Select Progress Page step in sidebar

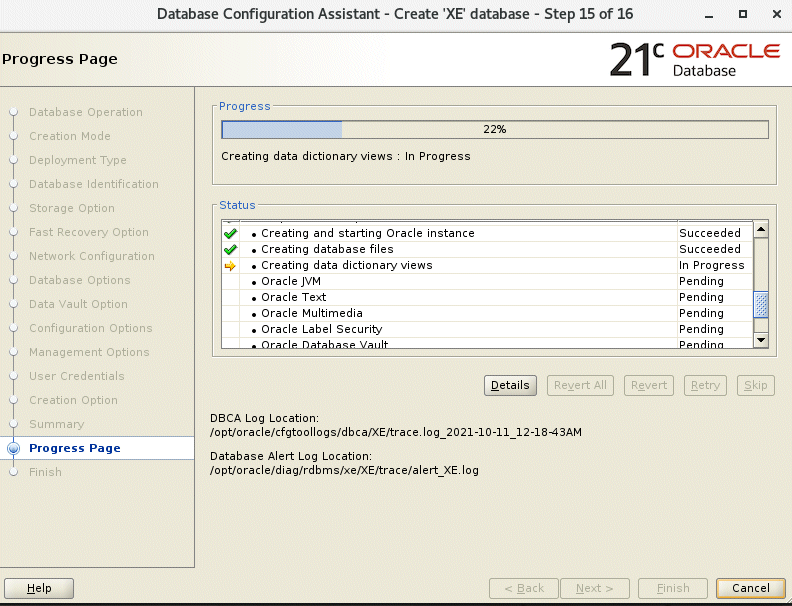coord(75,448)
